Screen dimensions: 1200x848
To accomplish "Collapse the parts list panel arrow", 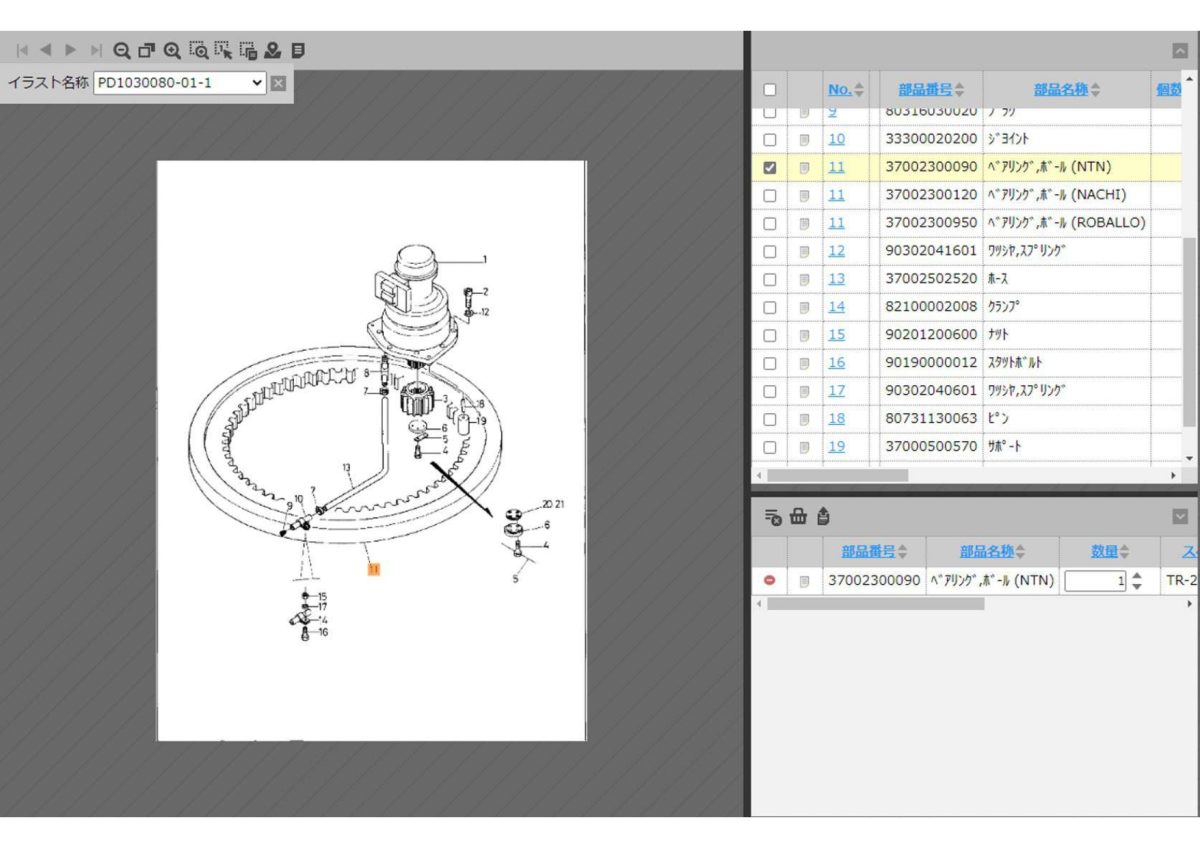I will click(x=1180, y=51).
